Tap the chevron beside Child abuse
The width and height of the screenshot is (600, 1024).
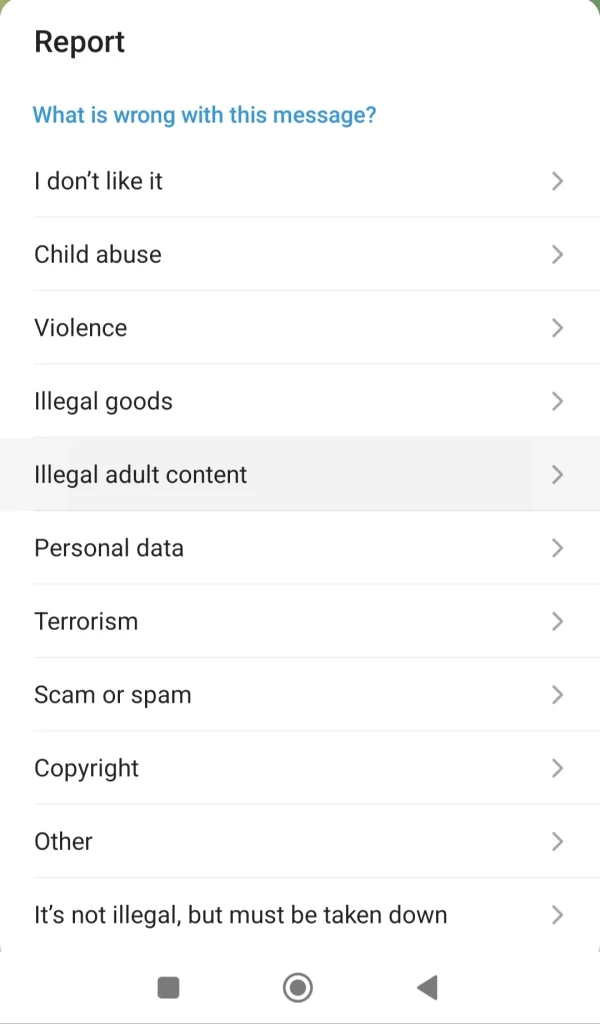557,255
